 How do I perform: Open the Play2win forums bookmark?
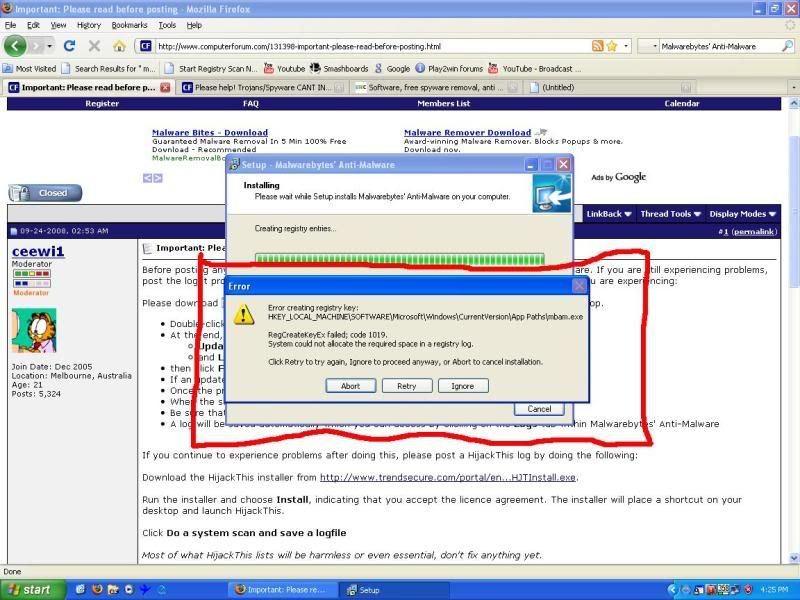(449, 68)
